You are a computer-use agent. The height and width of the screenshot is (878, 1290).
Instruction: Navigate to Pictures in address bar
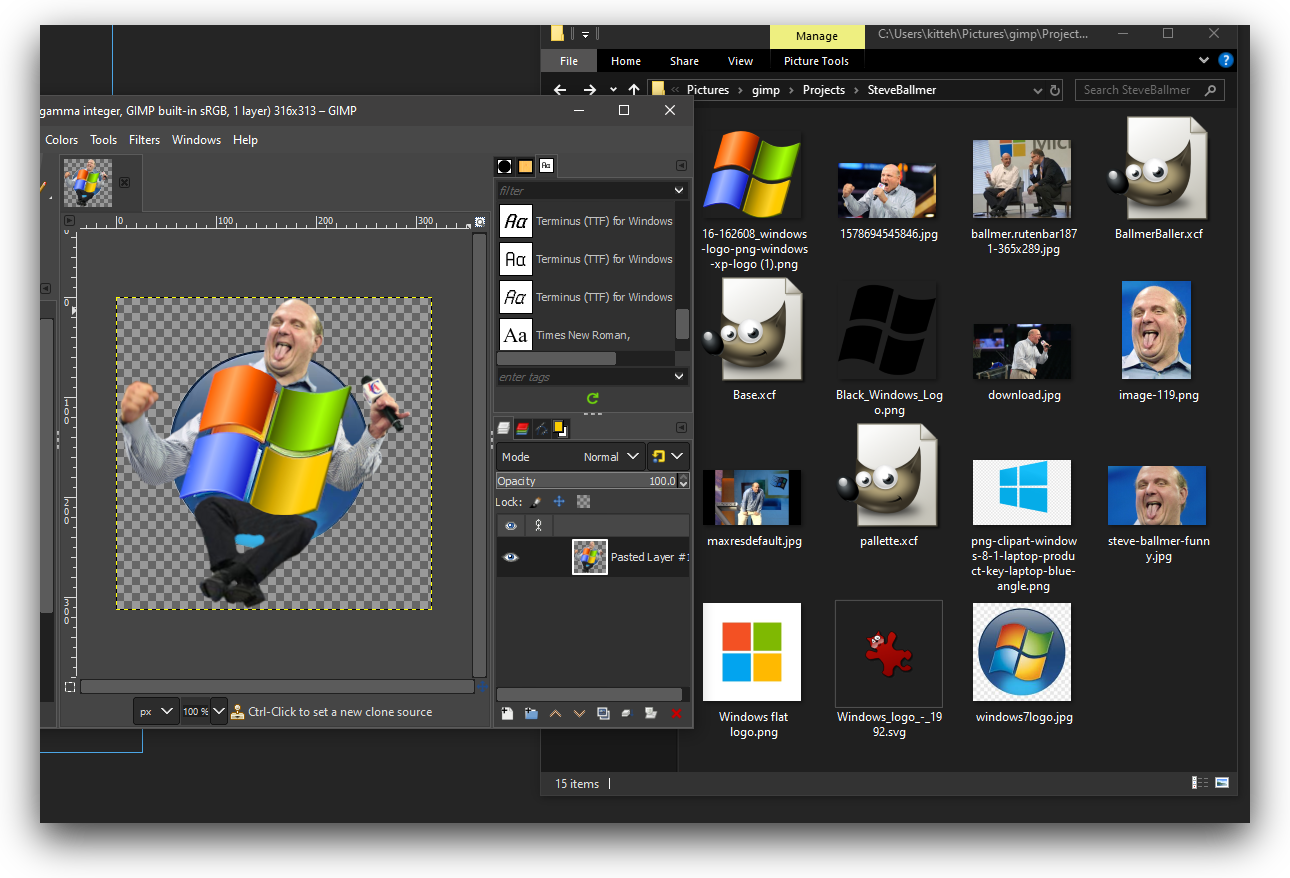tap(708, 90)
